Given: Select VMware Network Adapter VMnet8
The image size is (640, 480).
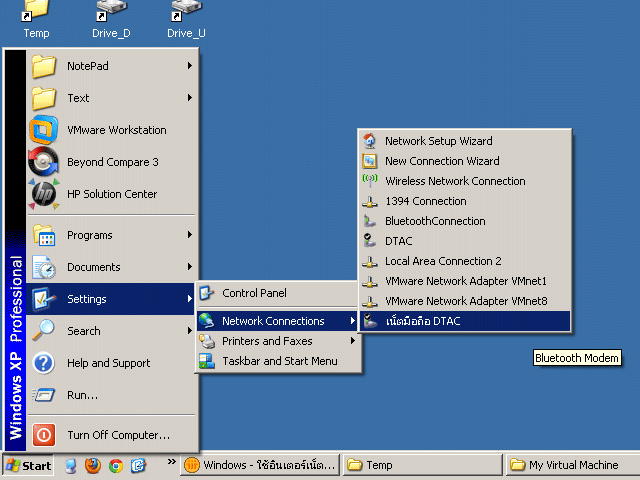Looking at the screenshot, I should 465,301.
